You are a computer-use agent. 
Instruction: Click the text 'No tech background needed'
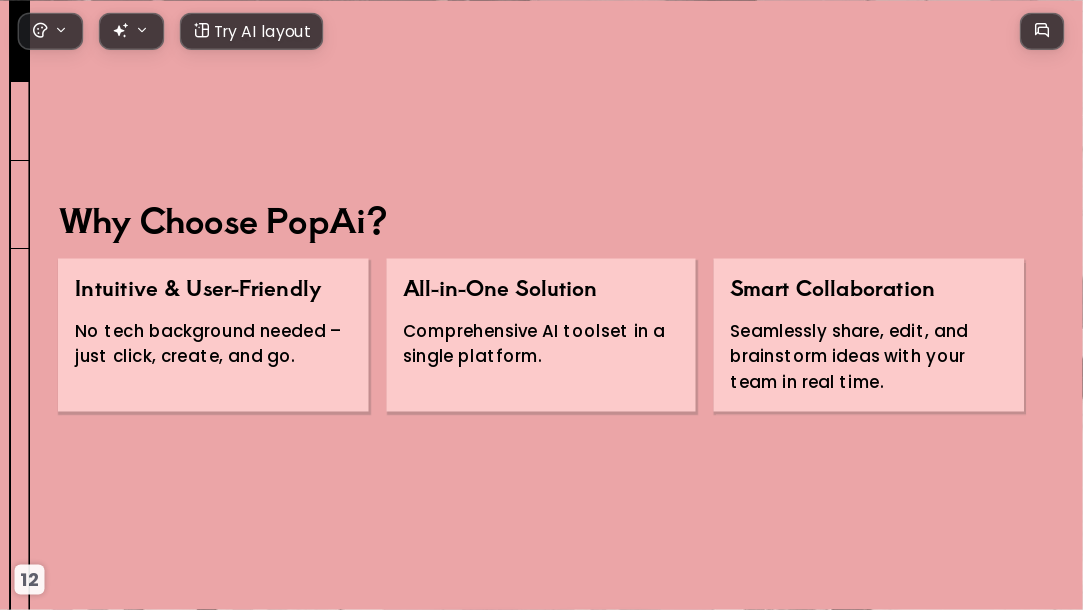[200, 331]
